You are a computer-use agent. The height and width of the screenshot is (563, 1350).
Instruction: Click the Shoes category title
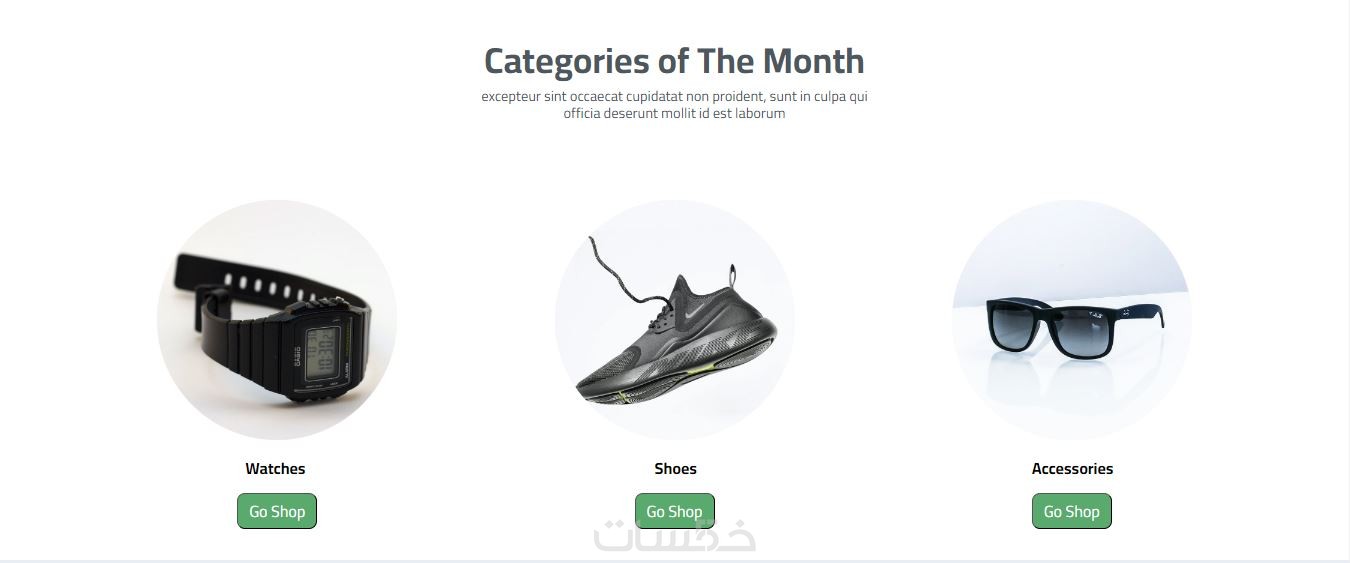(675, 468)
